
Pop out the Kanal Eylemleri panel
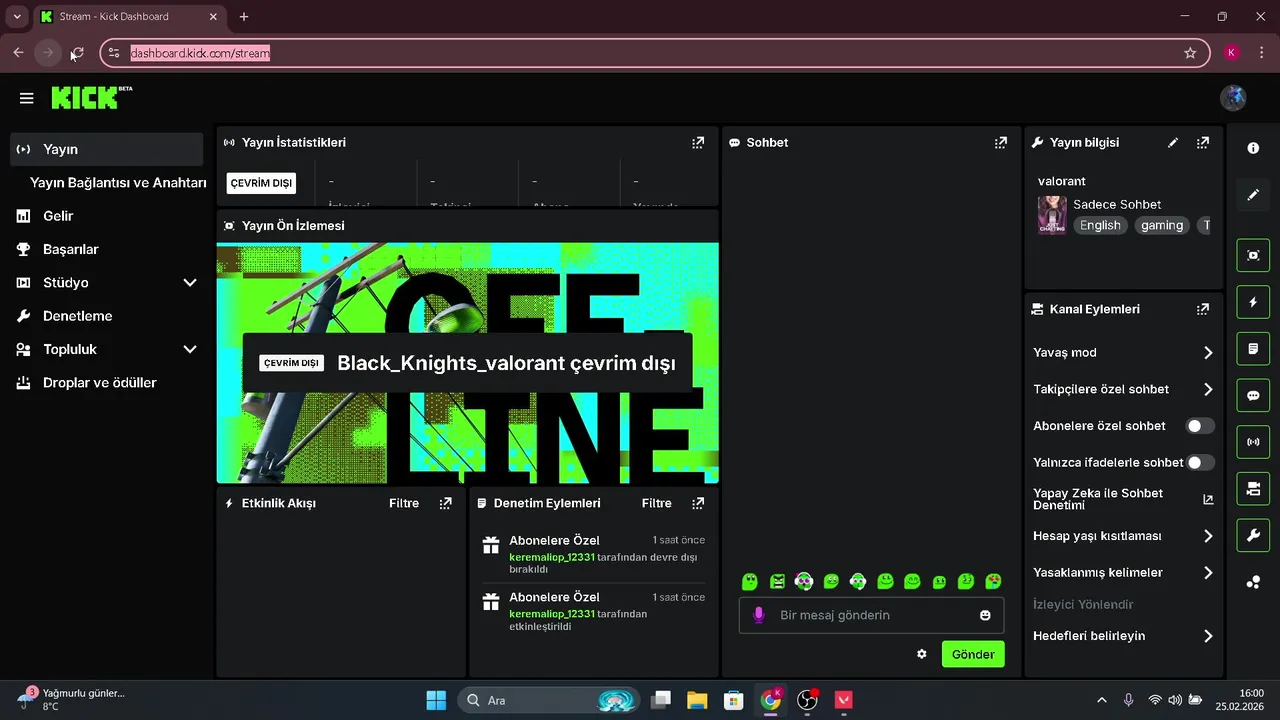pyautogui.click(x=1203, y=309)
